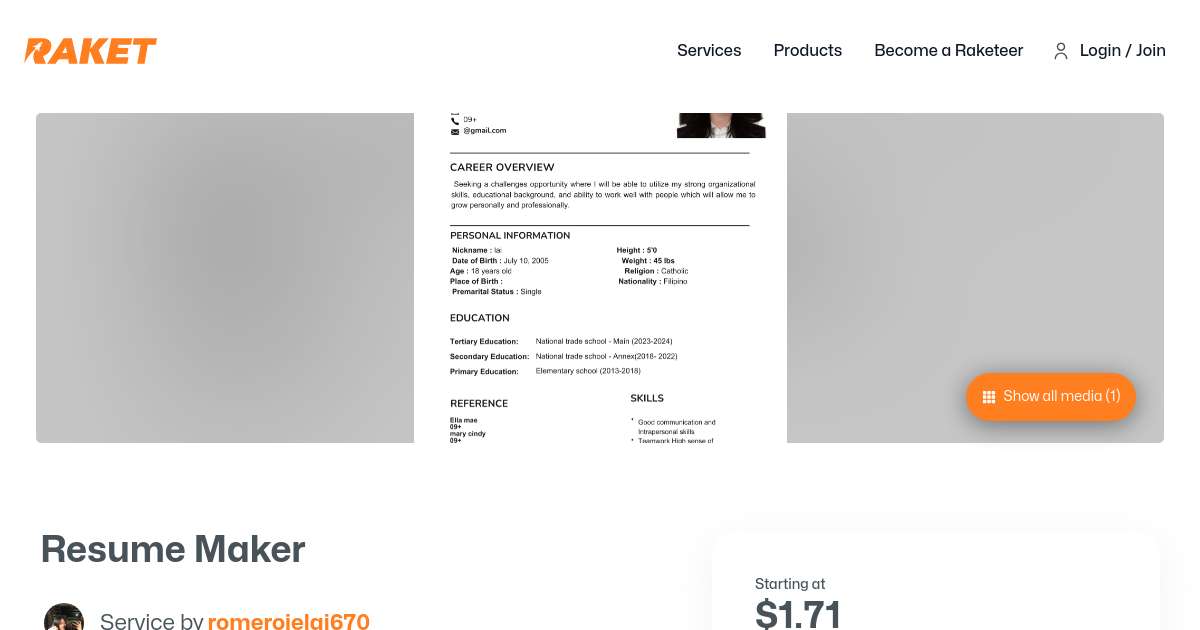Click the Resume Maker title
The image size is (1200, 630).
pos(173,550)
